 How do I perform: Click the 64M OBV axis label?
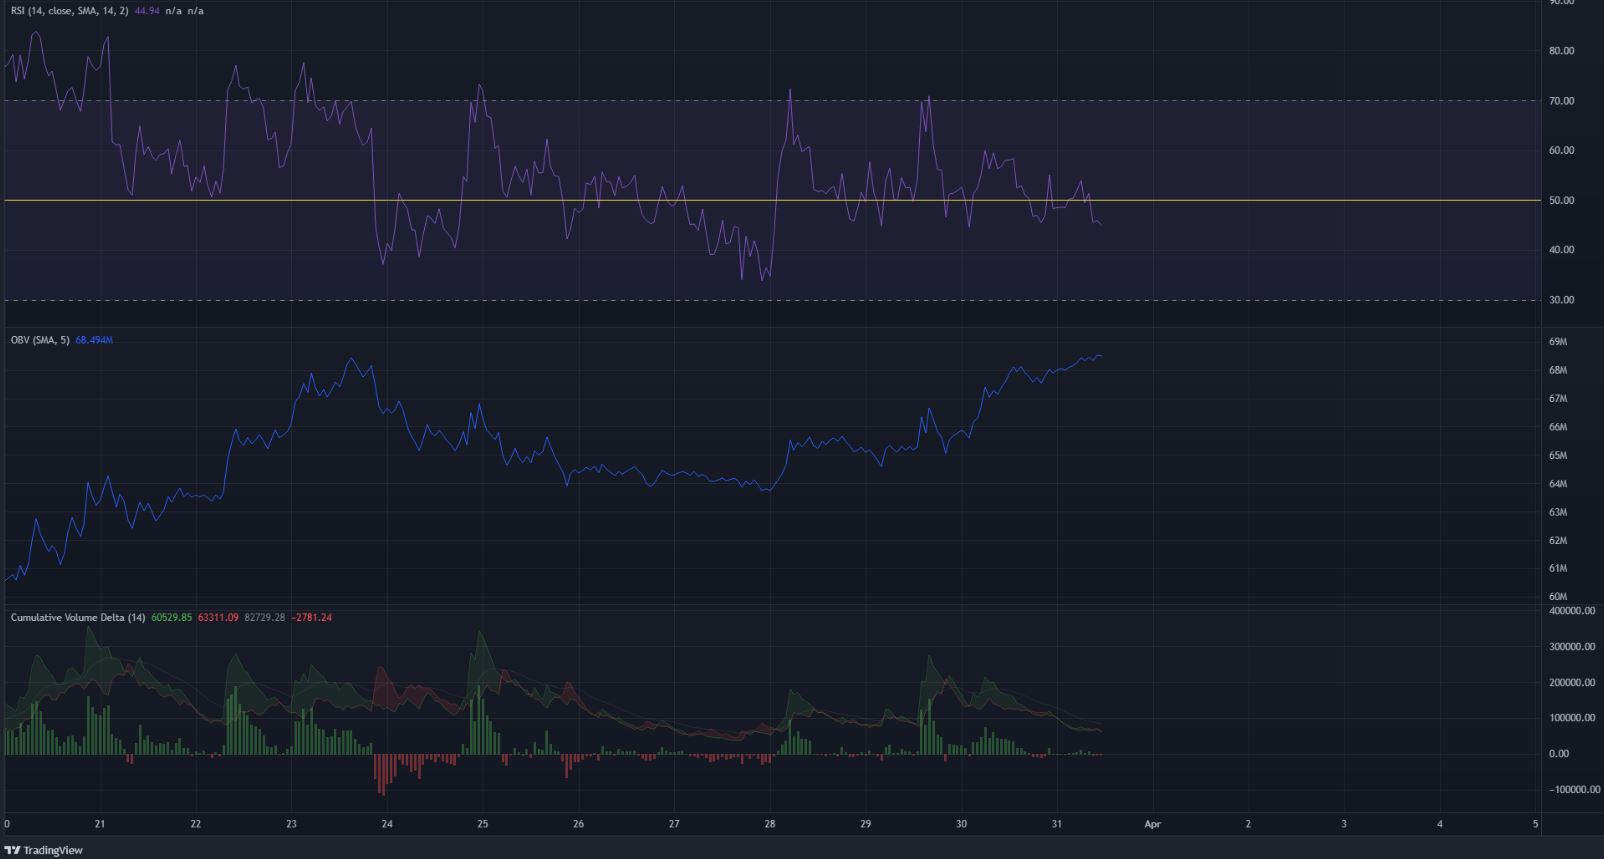click(1557, 484)
